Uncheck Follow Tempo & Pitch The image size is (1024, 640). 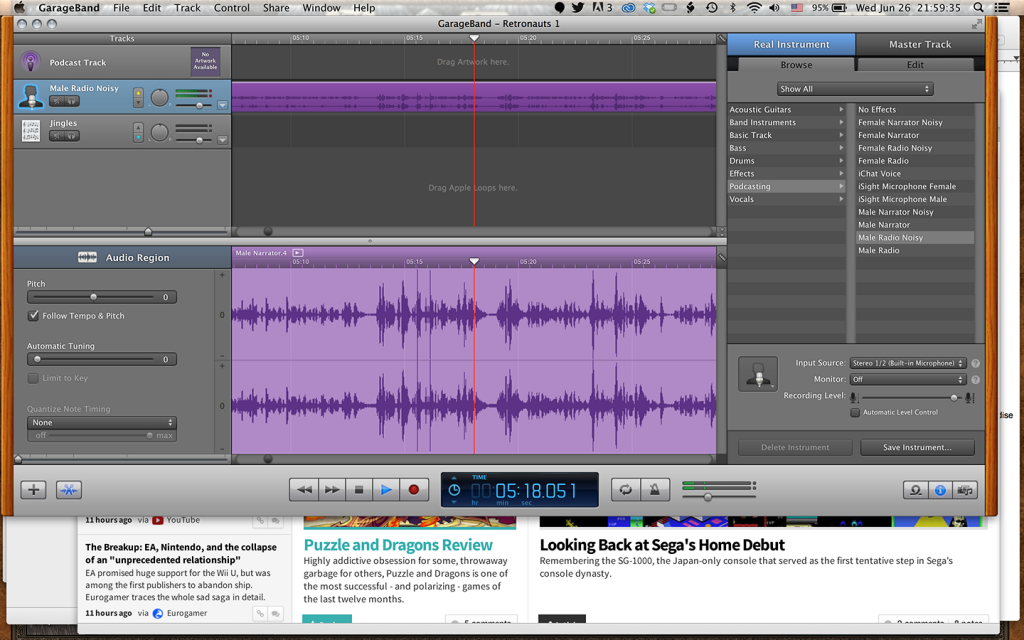[x=33, y=315]
